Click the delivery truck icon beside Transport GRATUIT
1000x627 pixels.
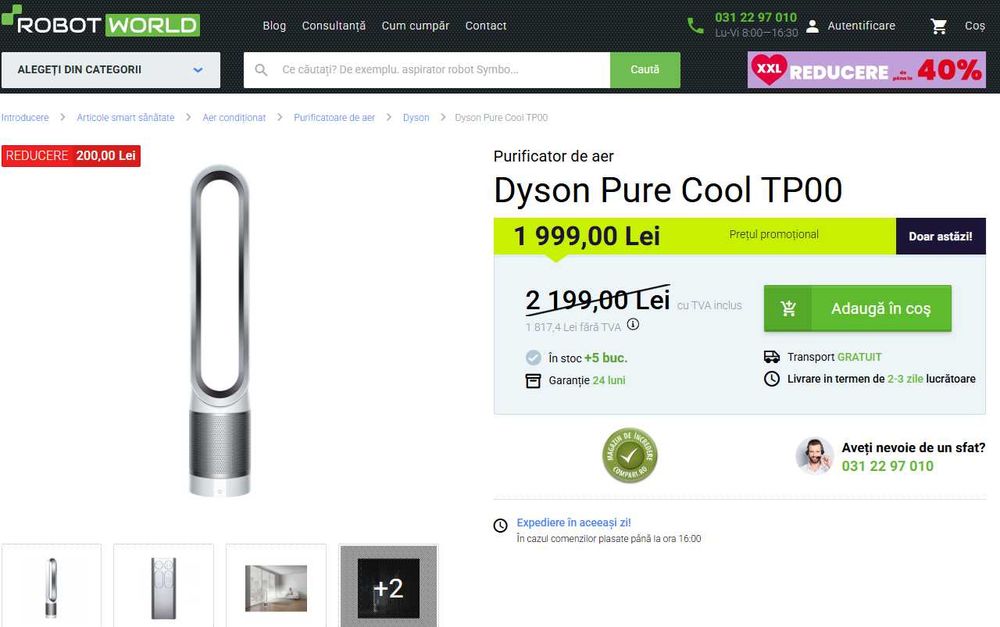pyautogui.click(x=772, y=357)
